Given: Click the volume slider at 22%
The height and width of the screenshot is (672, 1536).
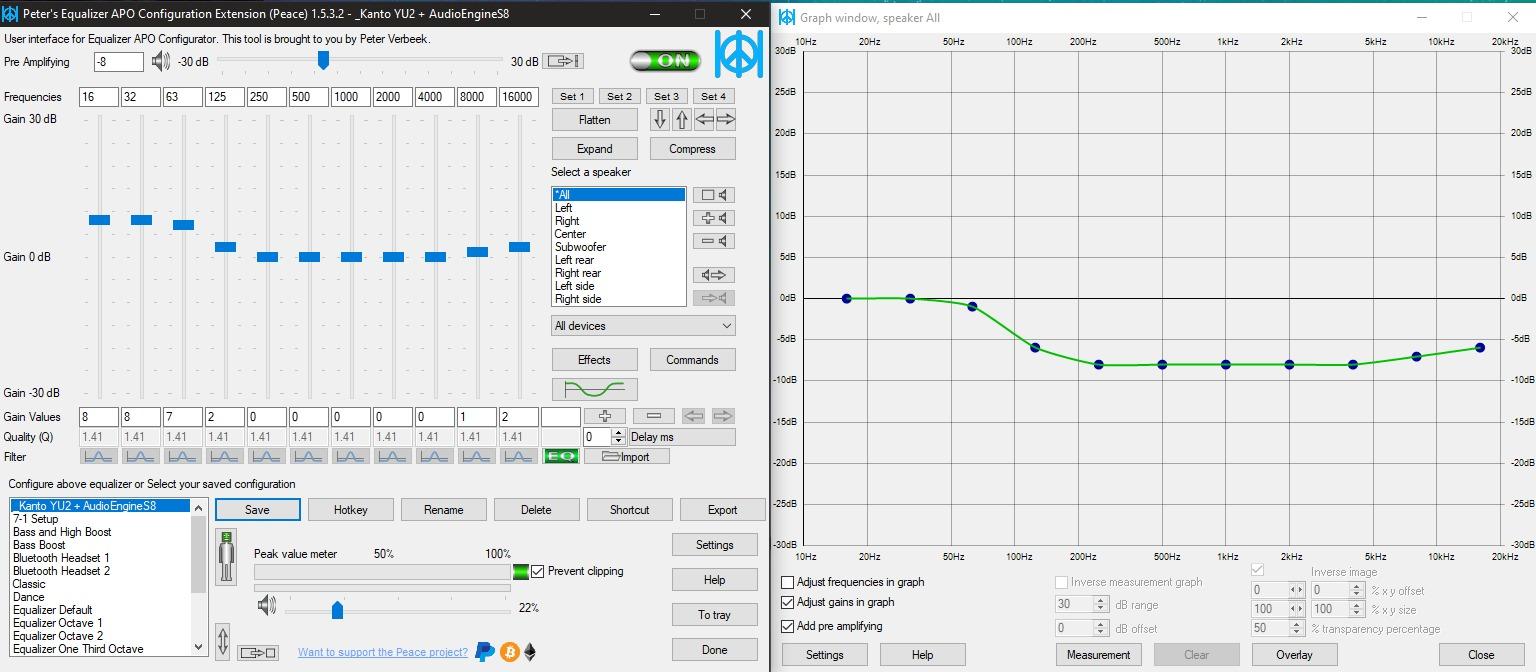Looking at the screenshot, I should coord(337,609).
